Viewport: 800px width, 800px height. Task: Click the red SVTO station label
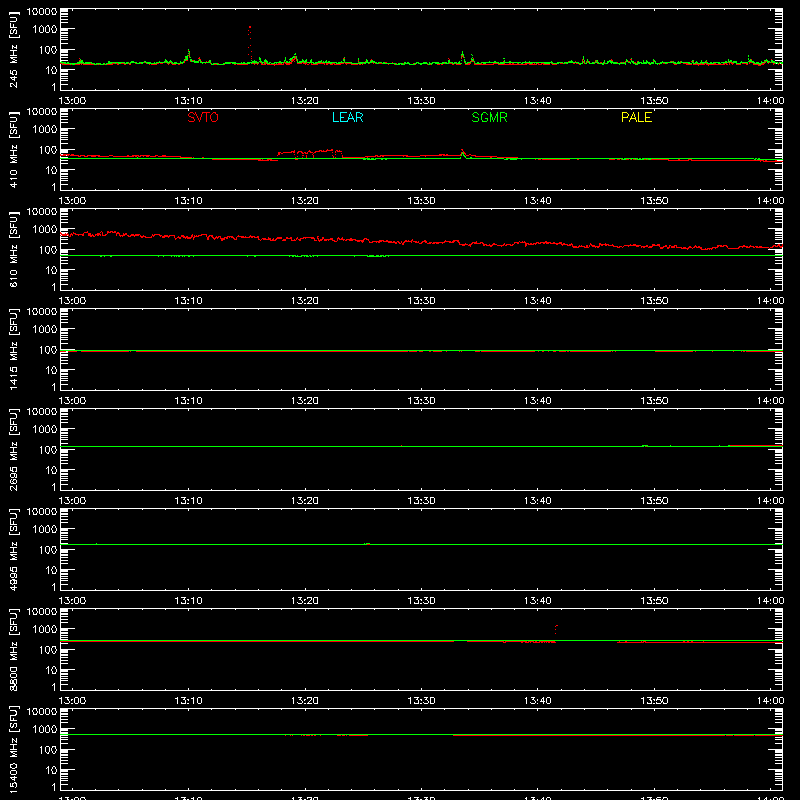coord(203,117)
